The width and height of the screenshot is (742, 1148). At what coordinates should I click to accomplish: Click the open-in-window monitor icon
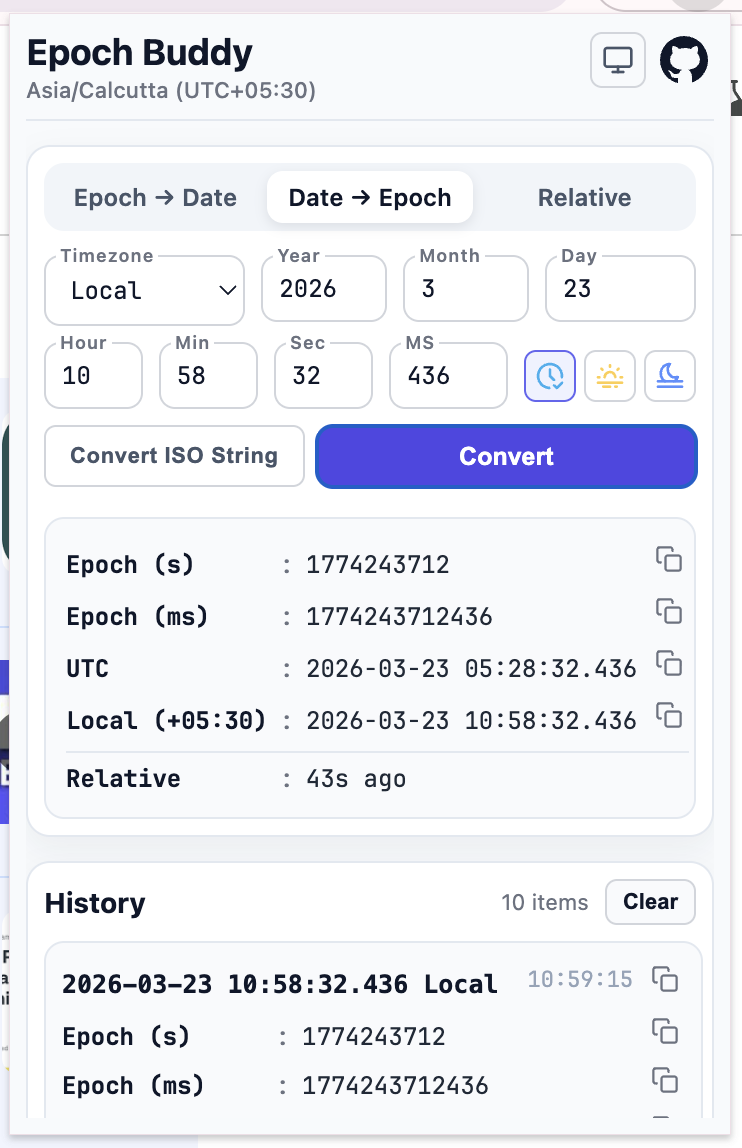point(617,60)
